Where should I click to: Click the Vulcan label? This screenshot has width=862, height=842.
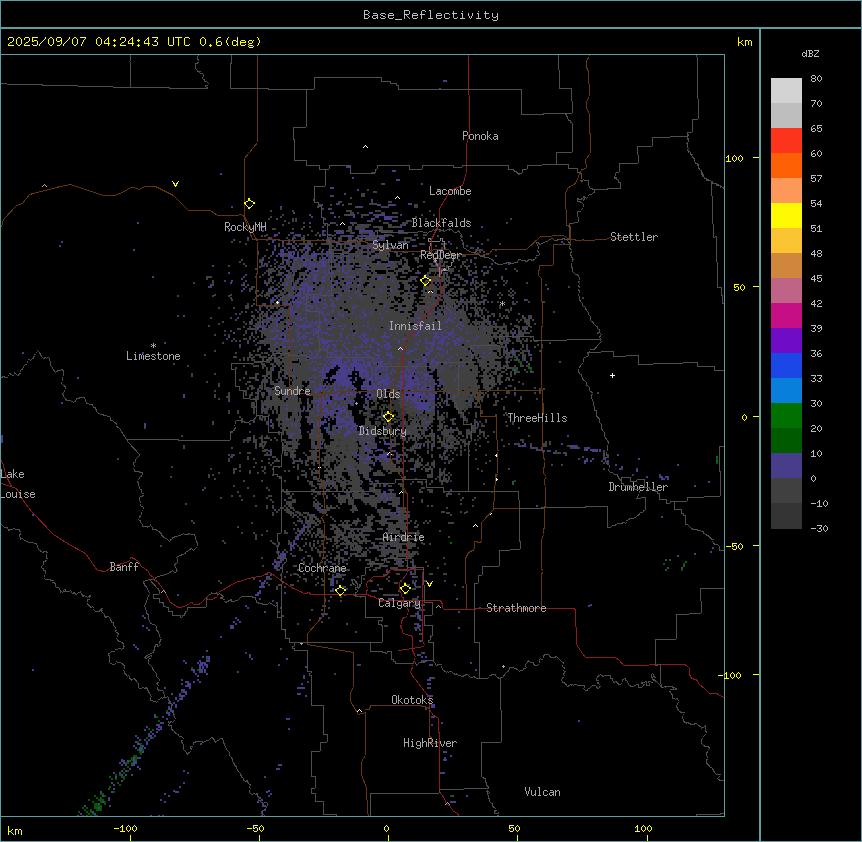(543, 792)
